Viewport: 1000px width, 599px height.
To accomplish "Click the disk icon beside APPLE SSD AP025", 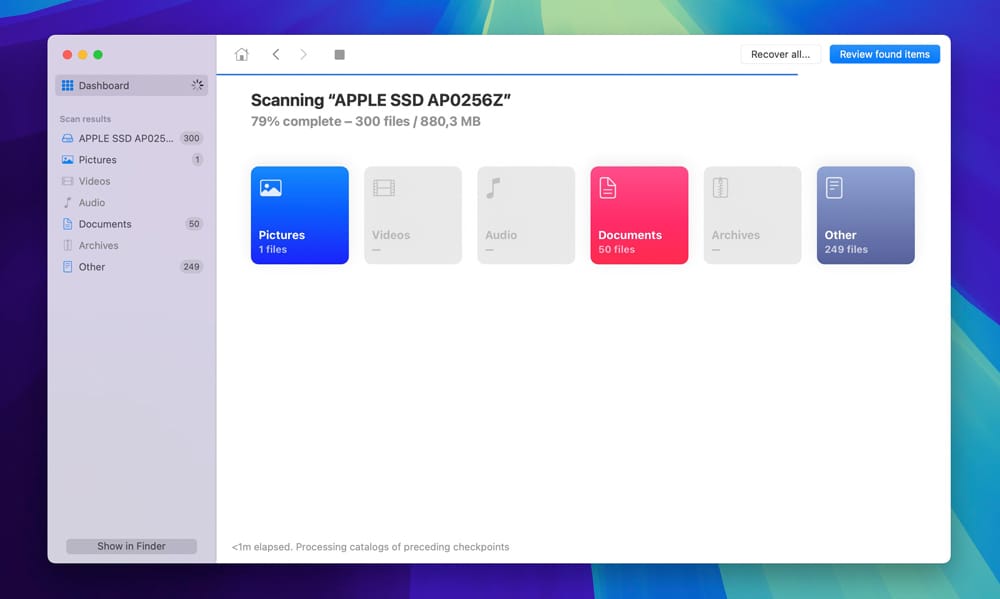I will [66, 138].
